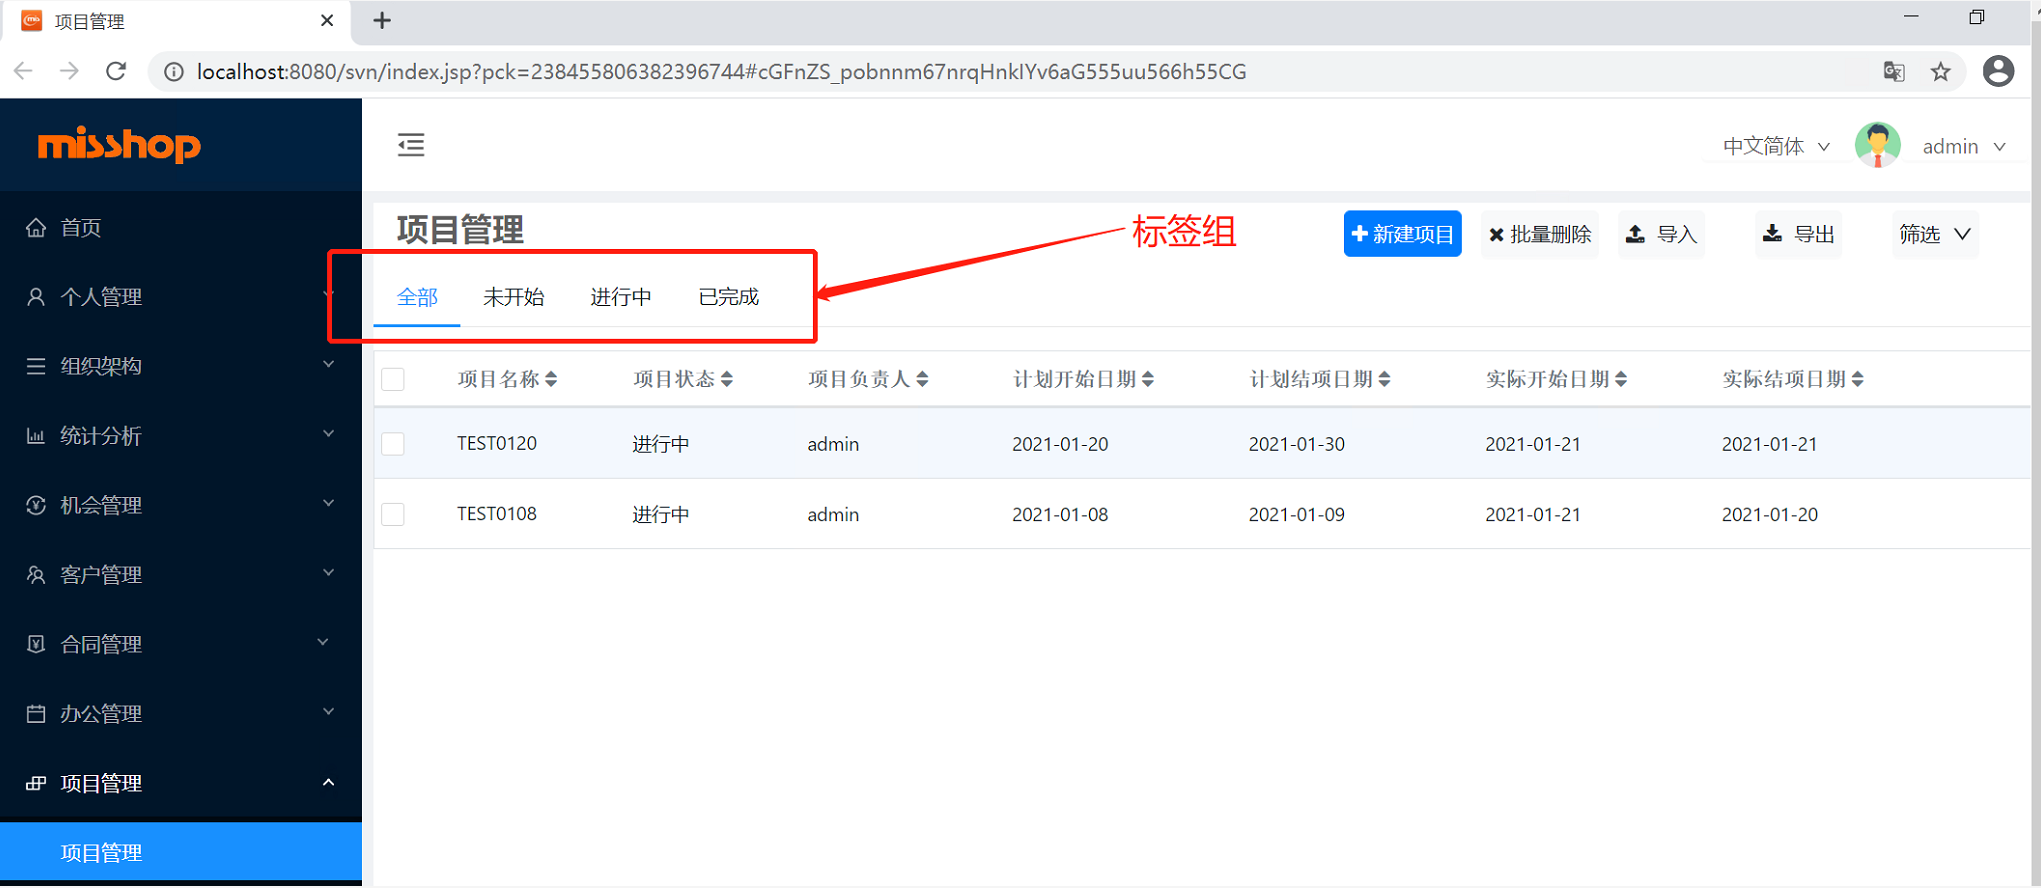Check the TEST0108 row checkbox

click(393, 514)
